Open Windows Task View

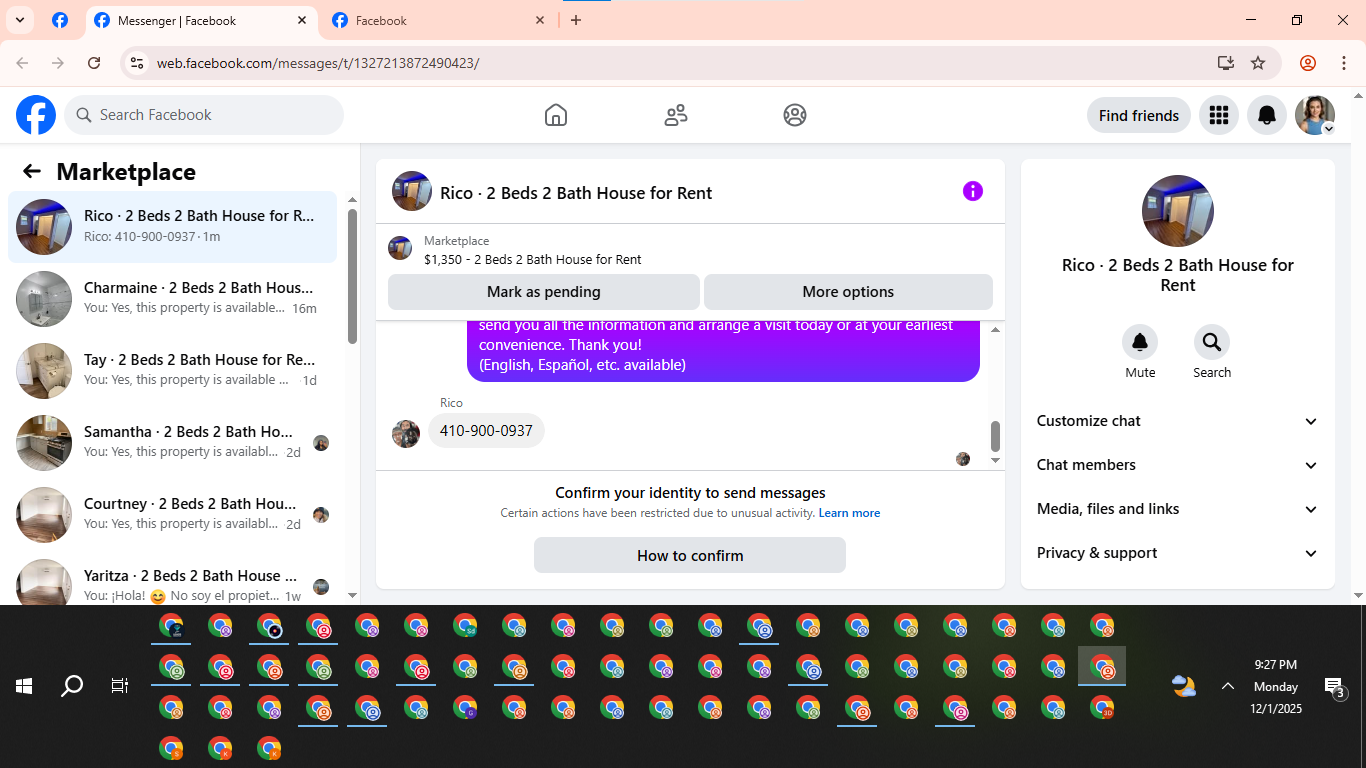point(120,686)
